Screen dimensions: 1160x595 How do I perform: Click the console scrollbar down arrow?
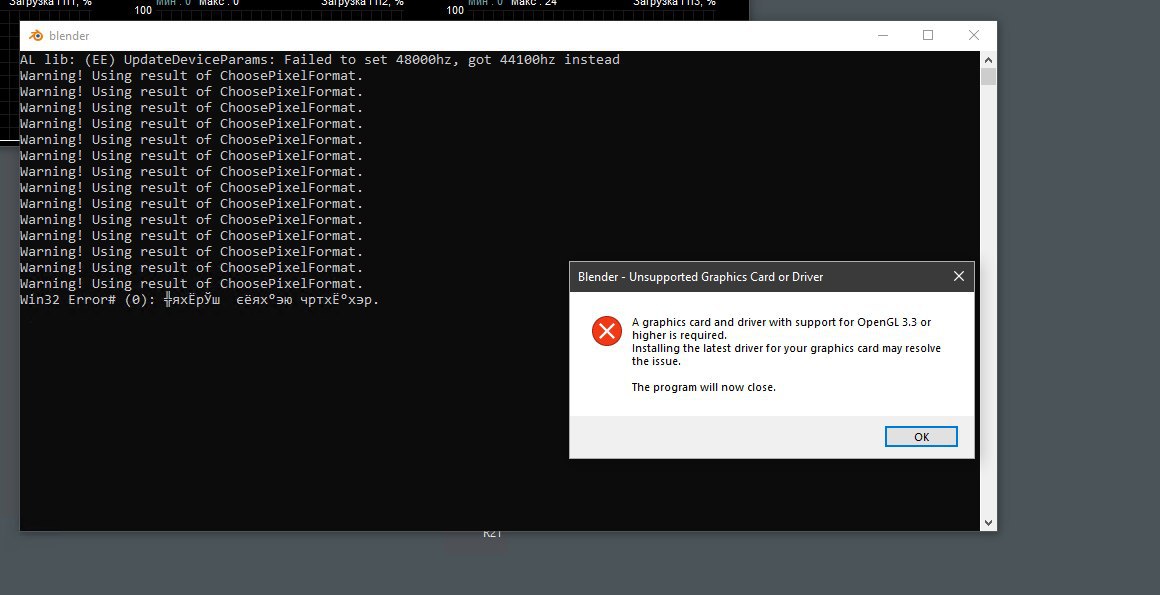coord(988,522)
